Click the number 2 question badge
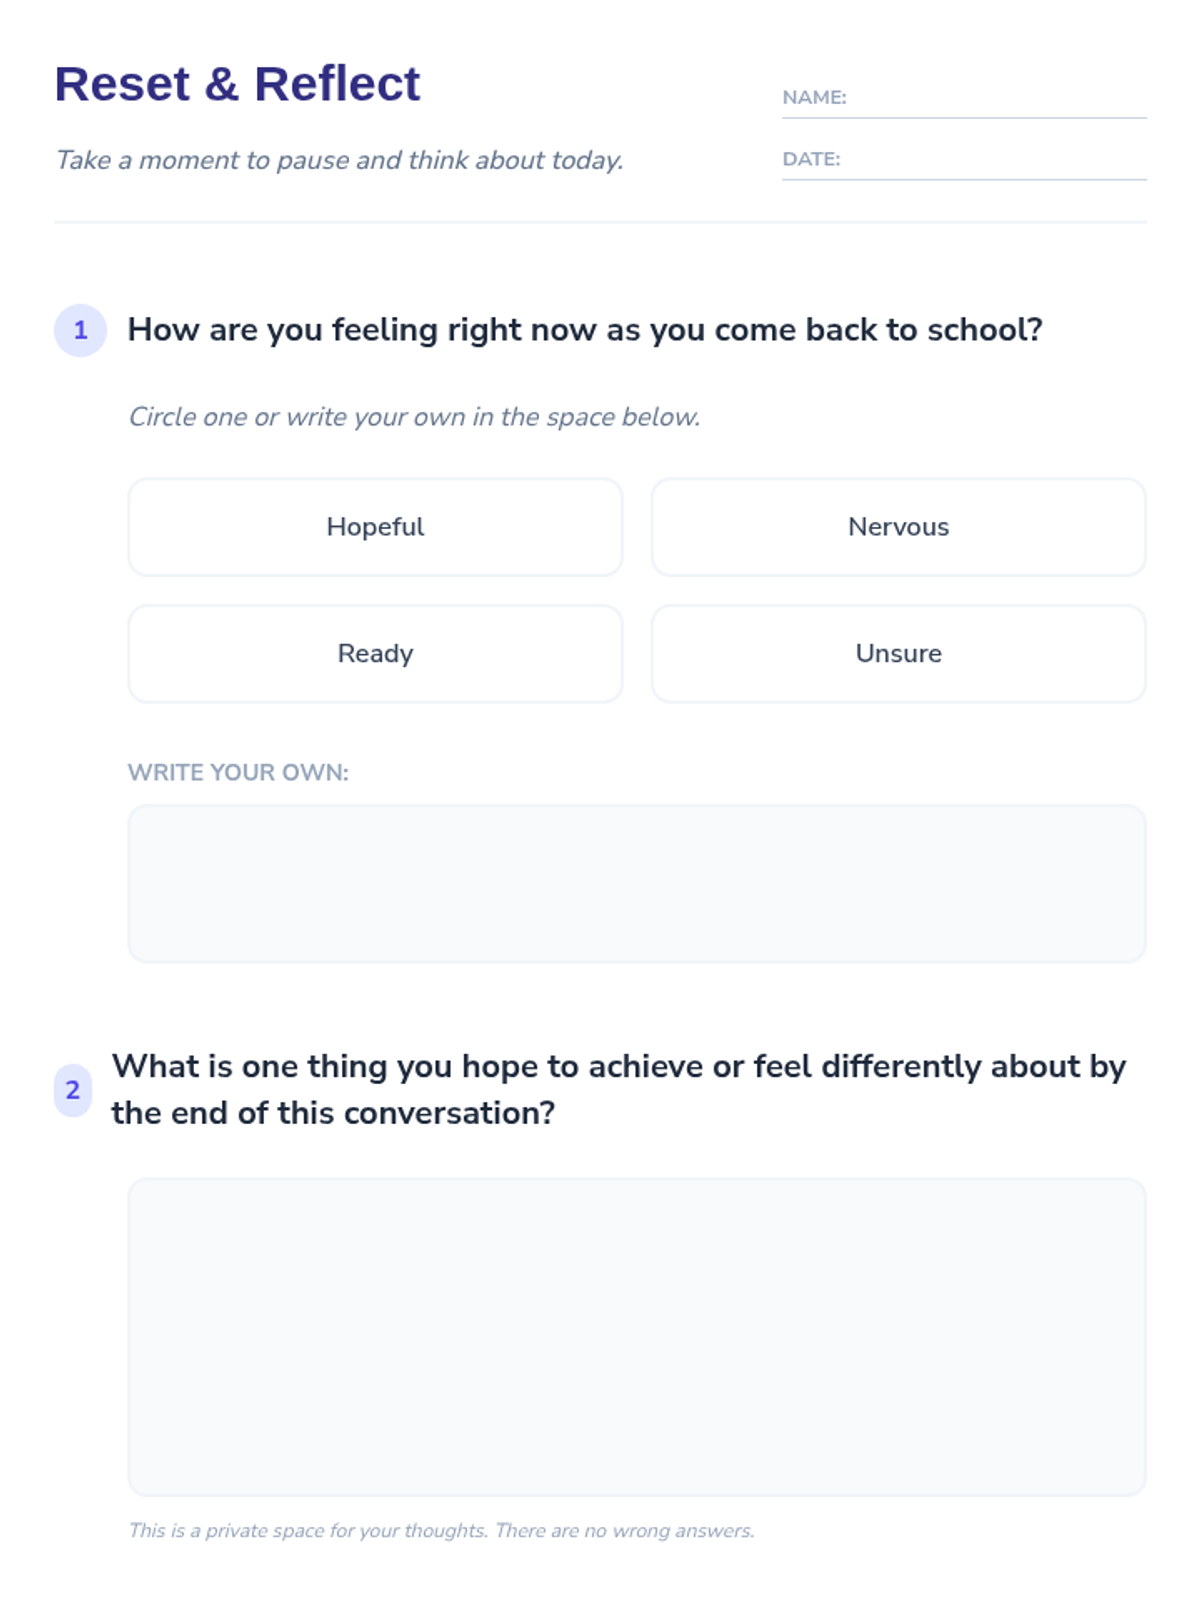Image resolution: width=1200 pixels, height=1600 pixels. 72,1090
